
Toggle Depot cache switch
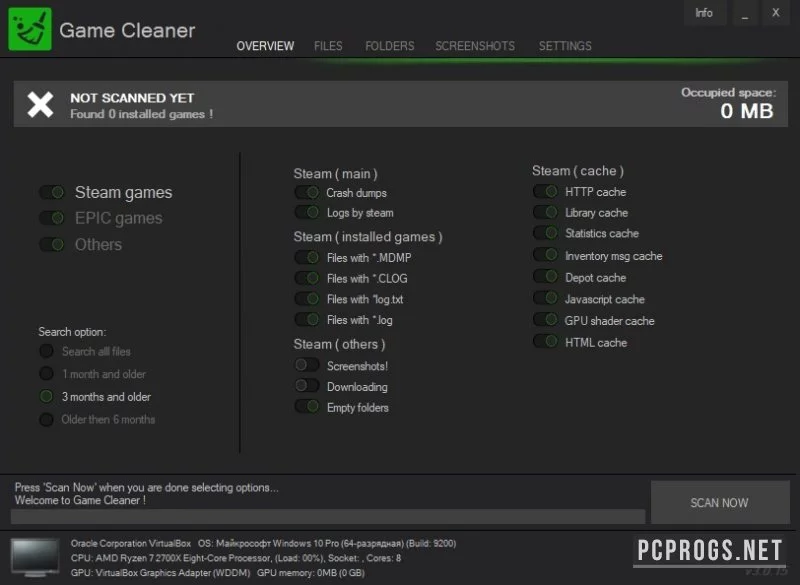coord(545,276)
